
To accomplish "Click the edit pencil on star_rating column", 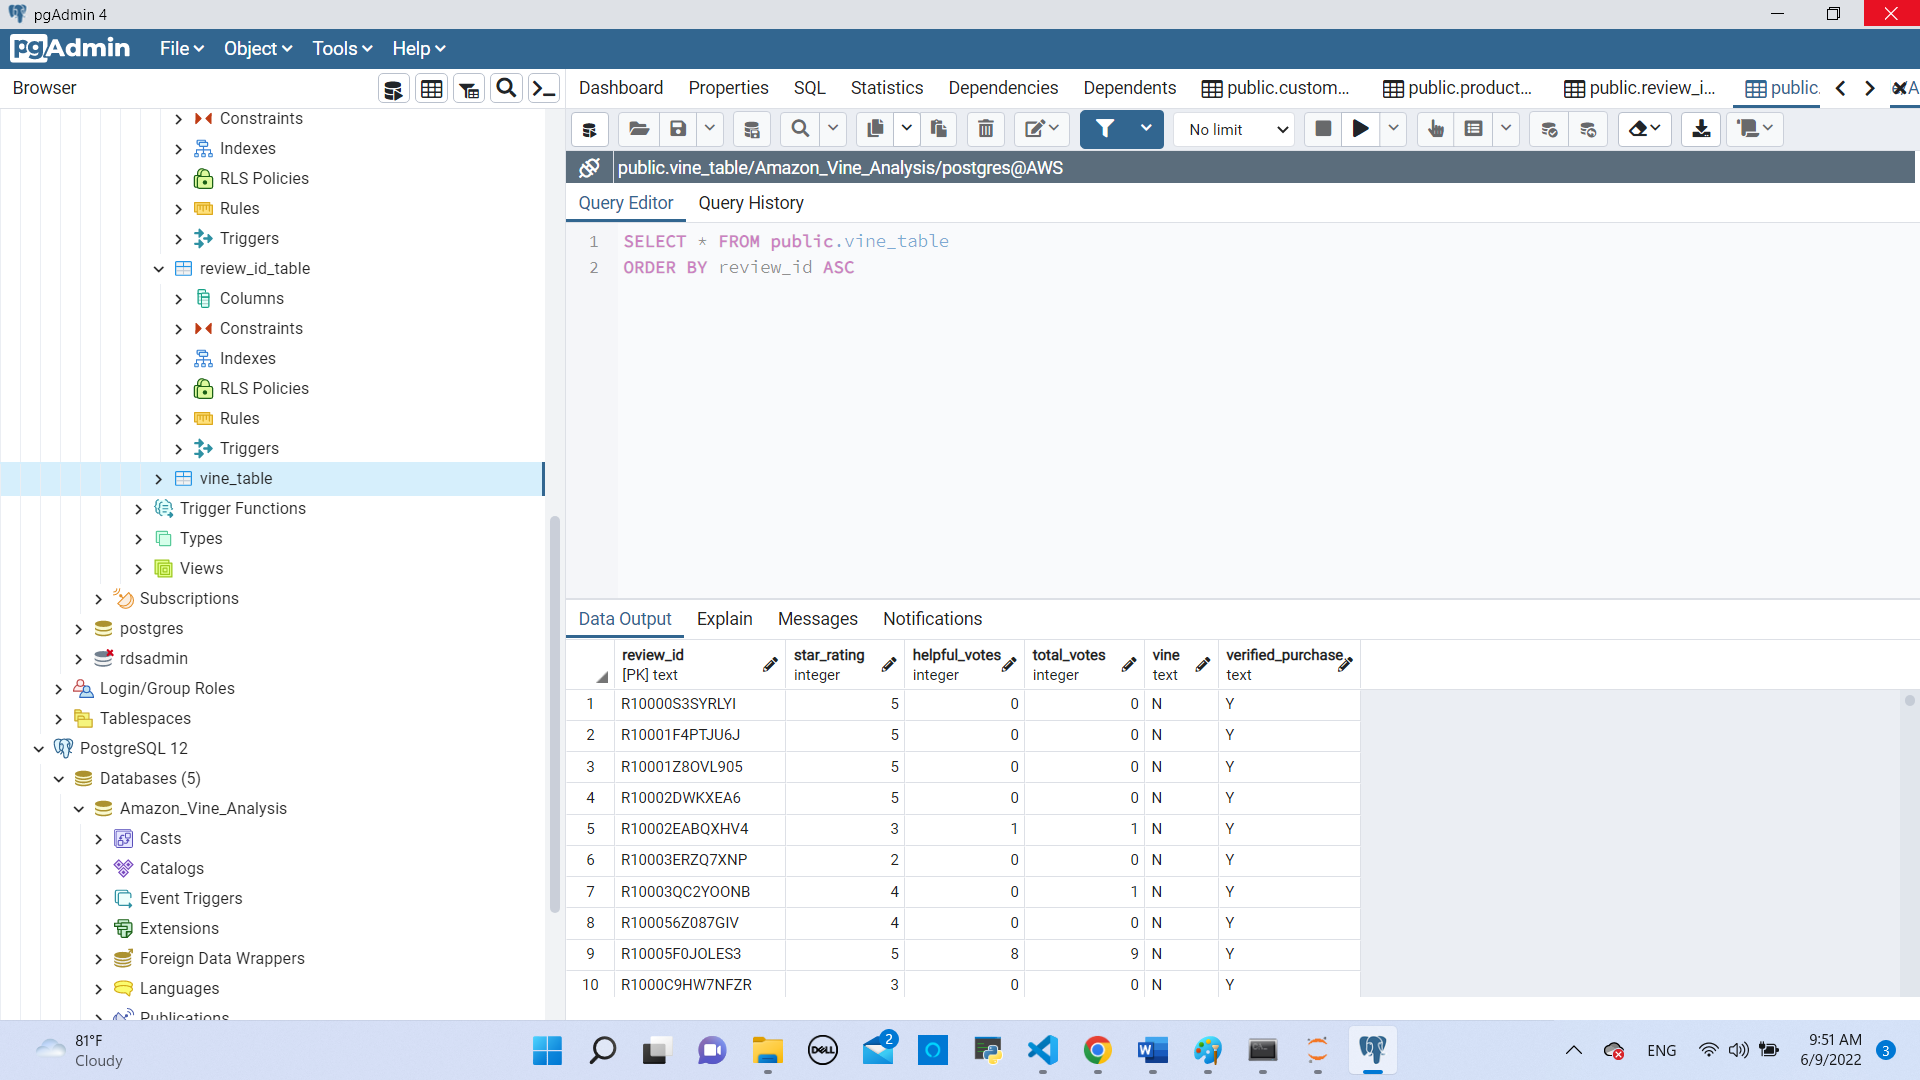I will pyautogui.click(x=888, y=665).
